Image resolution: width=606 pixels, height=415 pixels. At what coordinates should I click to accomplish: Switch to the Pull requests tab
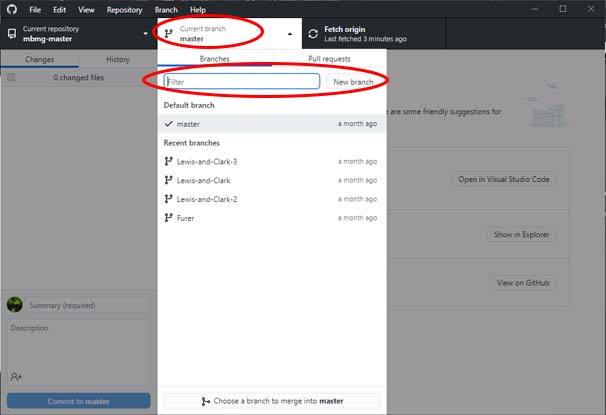[x=329, y=59]
